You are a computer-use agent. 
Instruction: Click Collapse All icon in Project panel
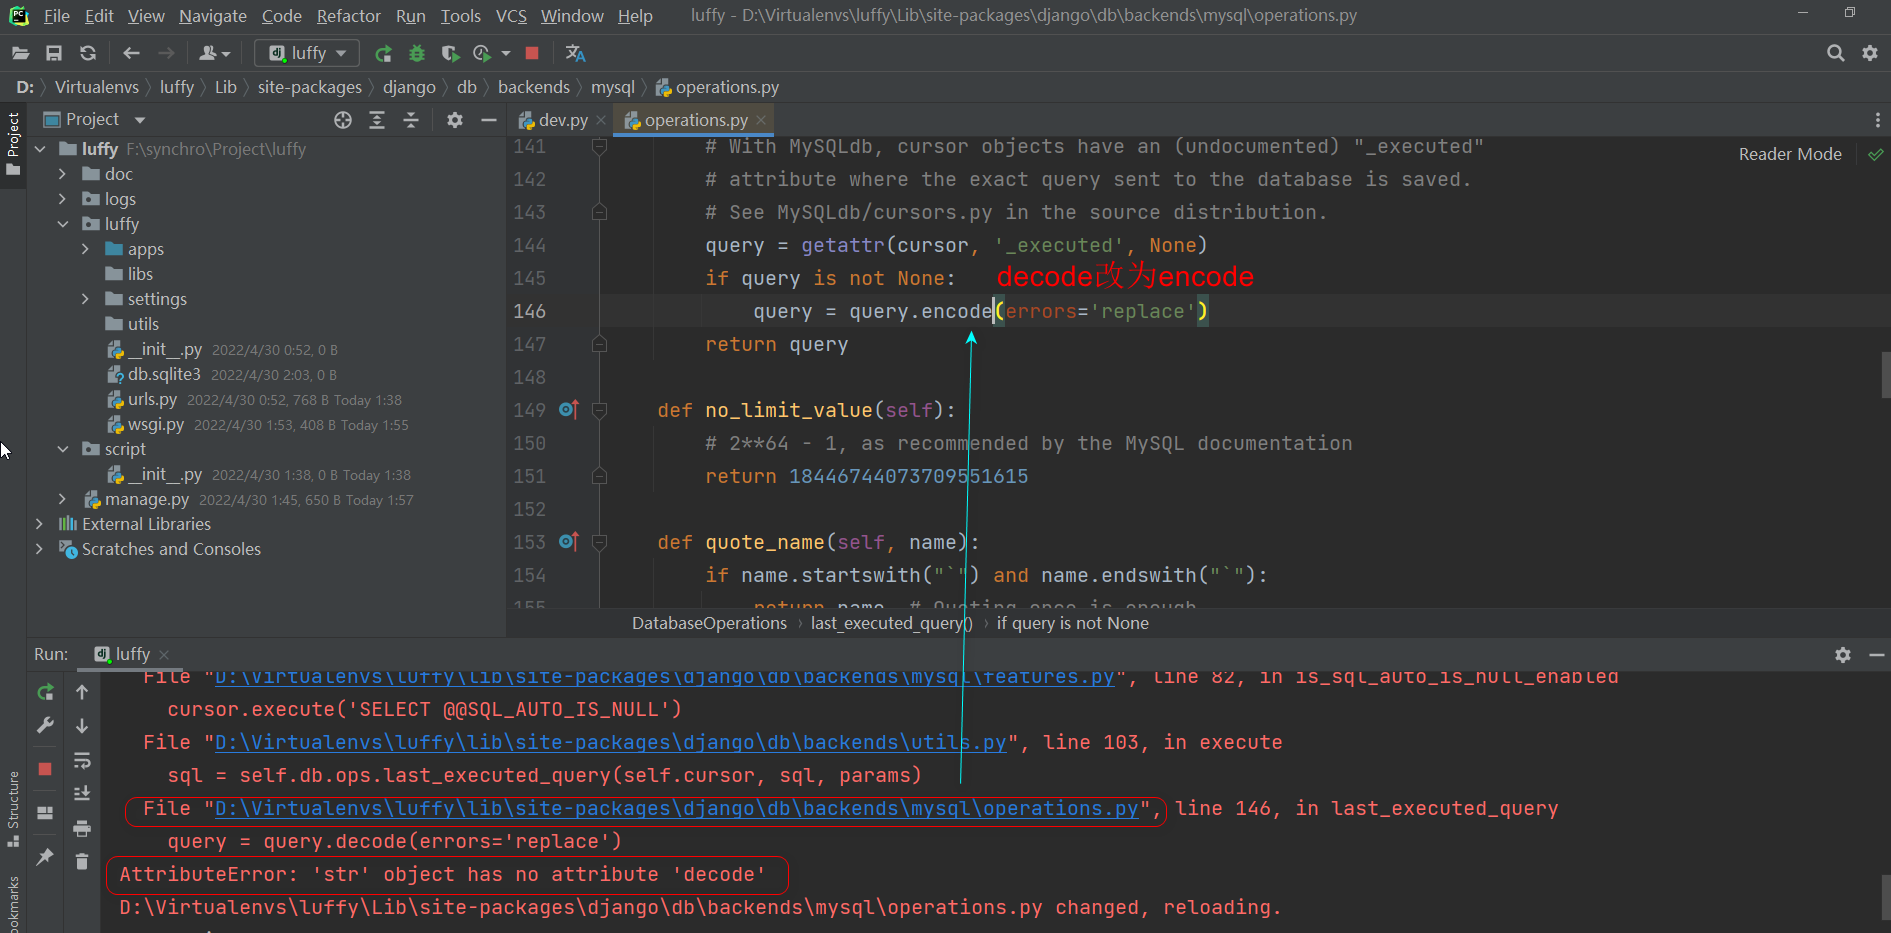click(411, 120)
